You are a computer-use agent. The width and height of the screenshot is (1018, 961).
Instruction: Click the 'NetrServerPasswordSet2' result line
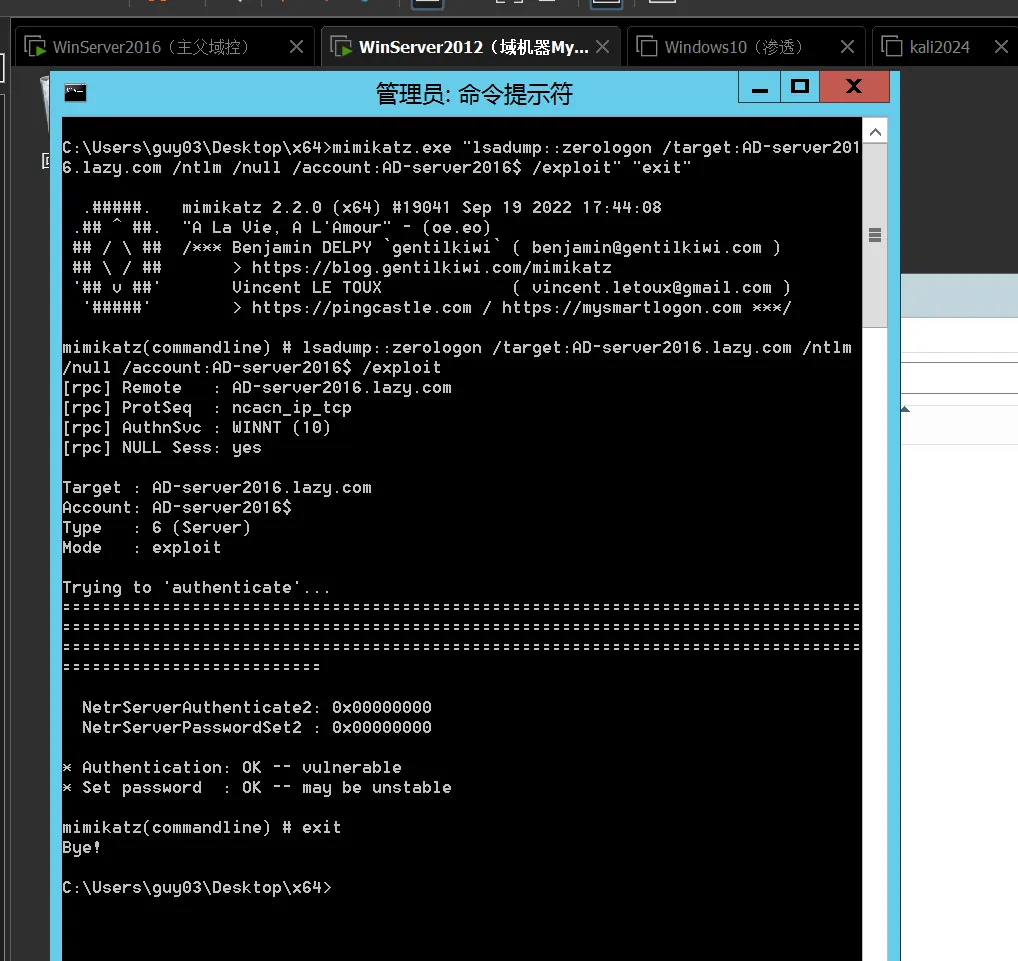257,727
